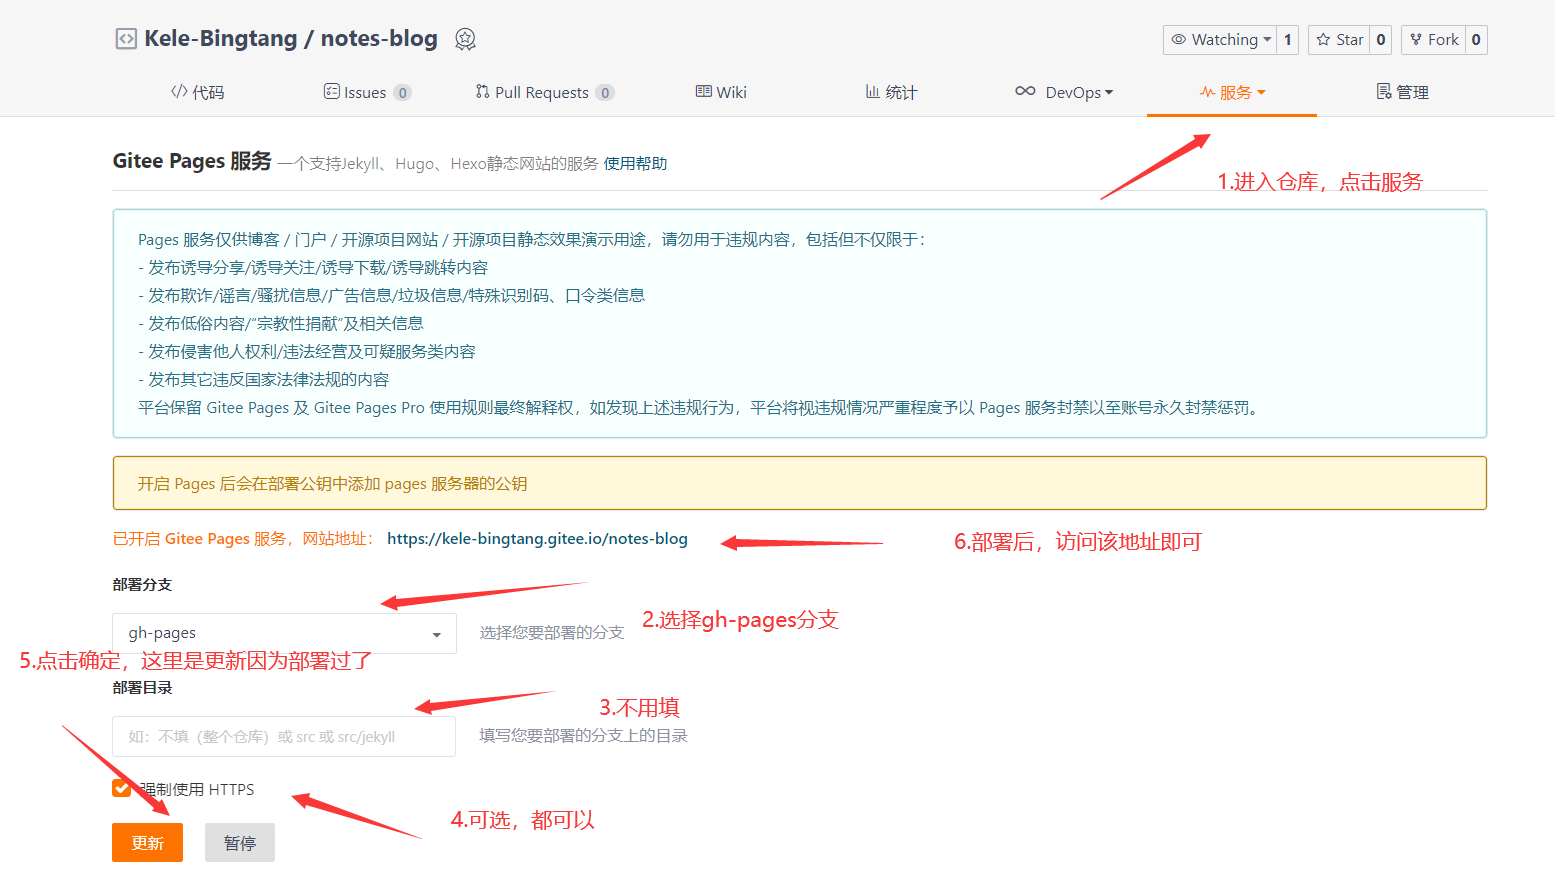The height and width of the screenshot is (875, 1555).
Task: Click the 统计 bar chart icon
Action: (873, 91)
